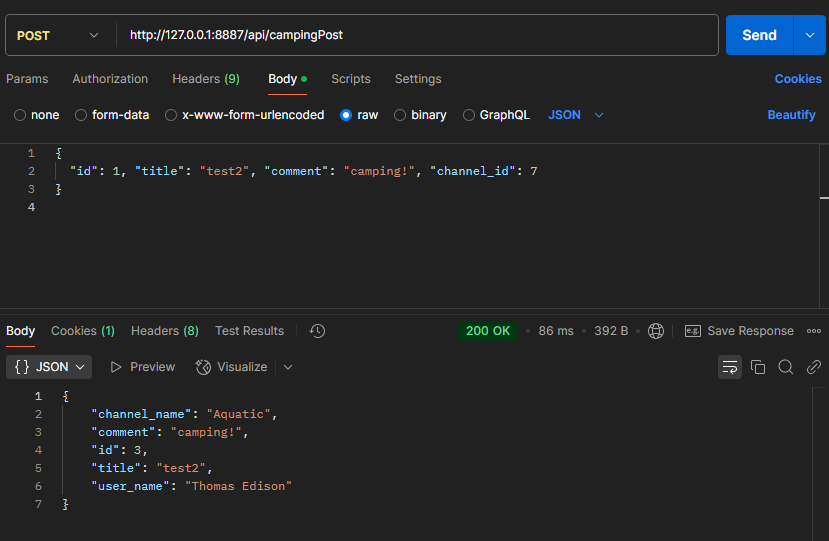The height and width of the screenshot is (541, 829).
Task: Click the "Thomas Edison" value
Action: pyautogui.click(x=238, y=486)
